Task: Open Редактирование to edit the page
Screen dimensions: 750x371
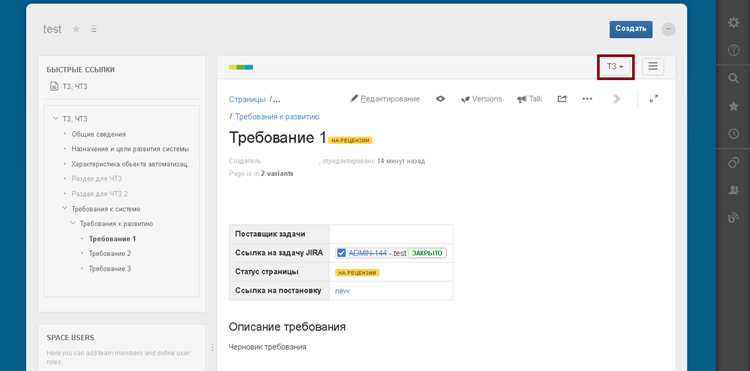Action: (x=385, y=99)
